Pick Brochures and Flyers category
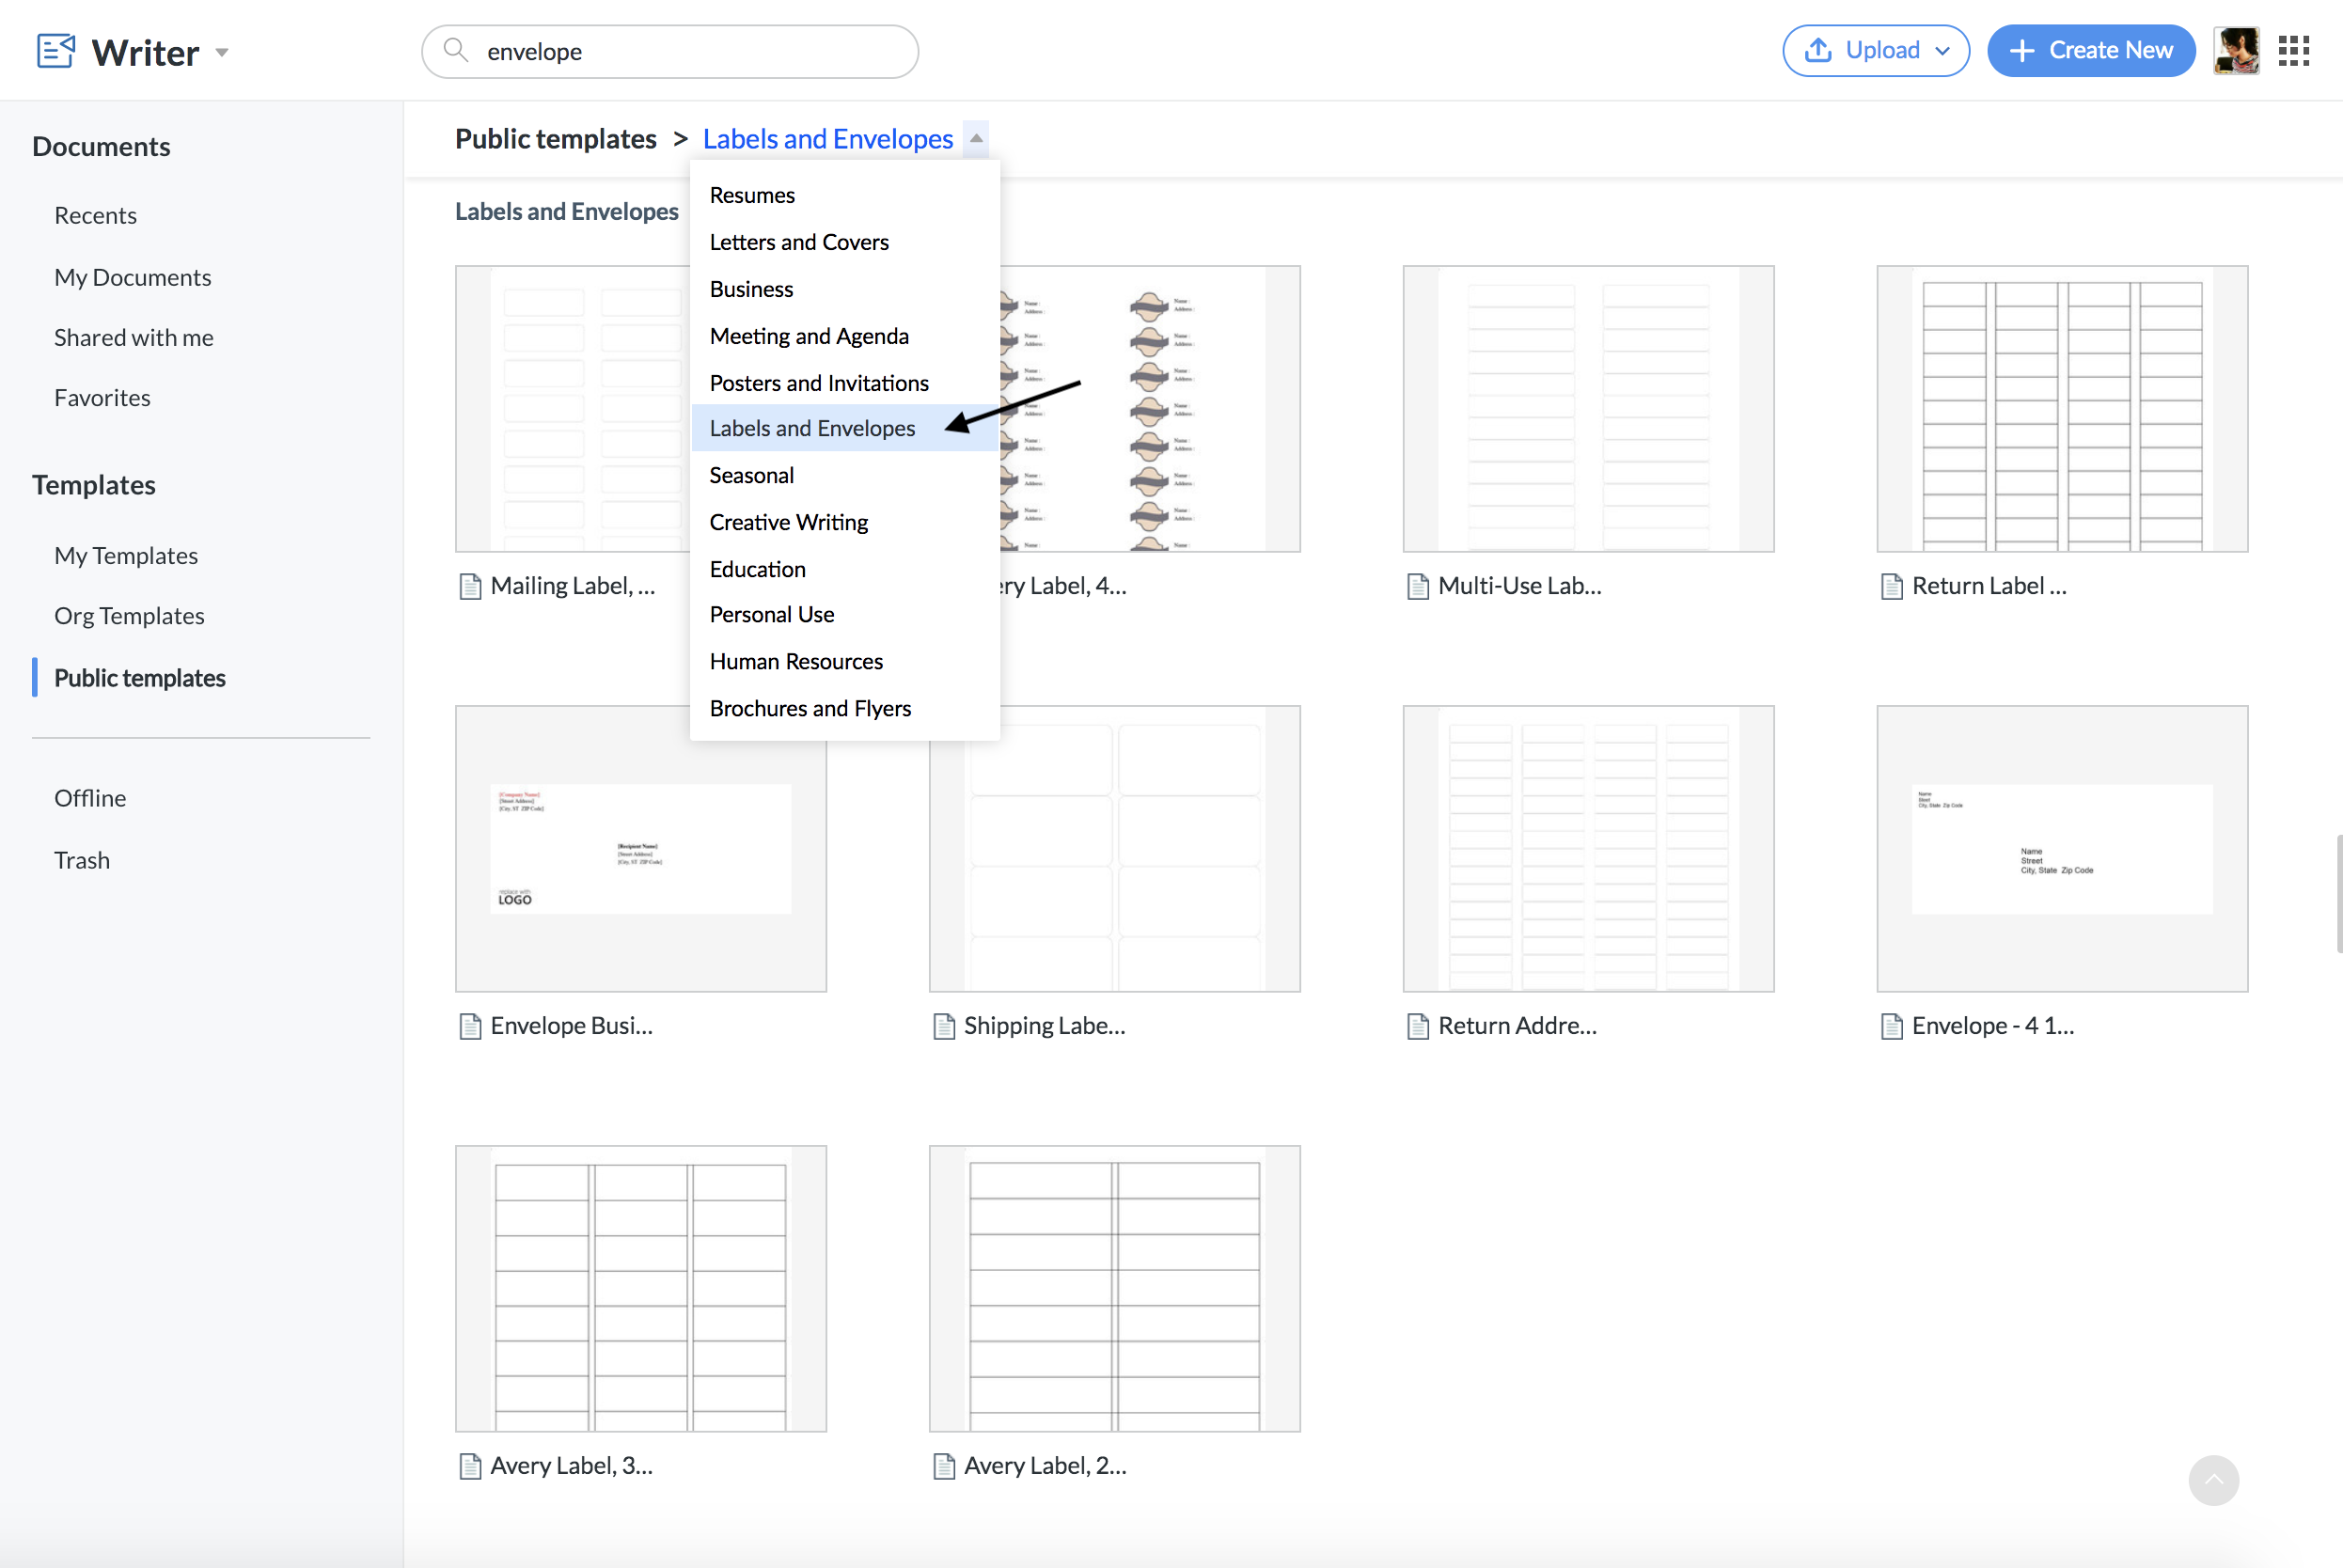The width and height of the screenshot is (2343, 1568). pos(810,708)
